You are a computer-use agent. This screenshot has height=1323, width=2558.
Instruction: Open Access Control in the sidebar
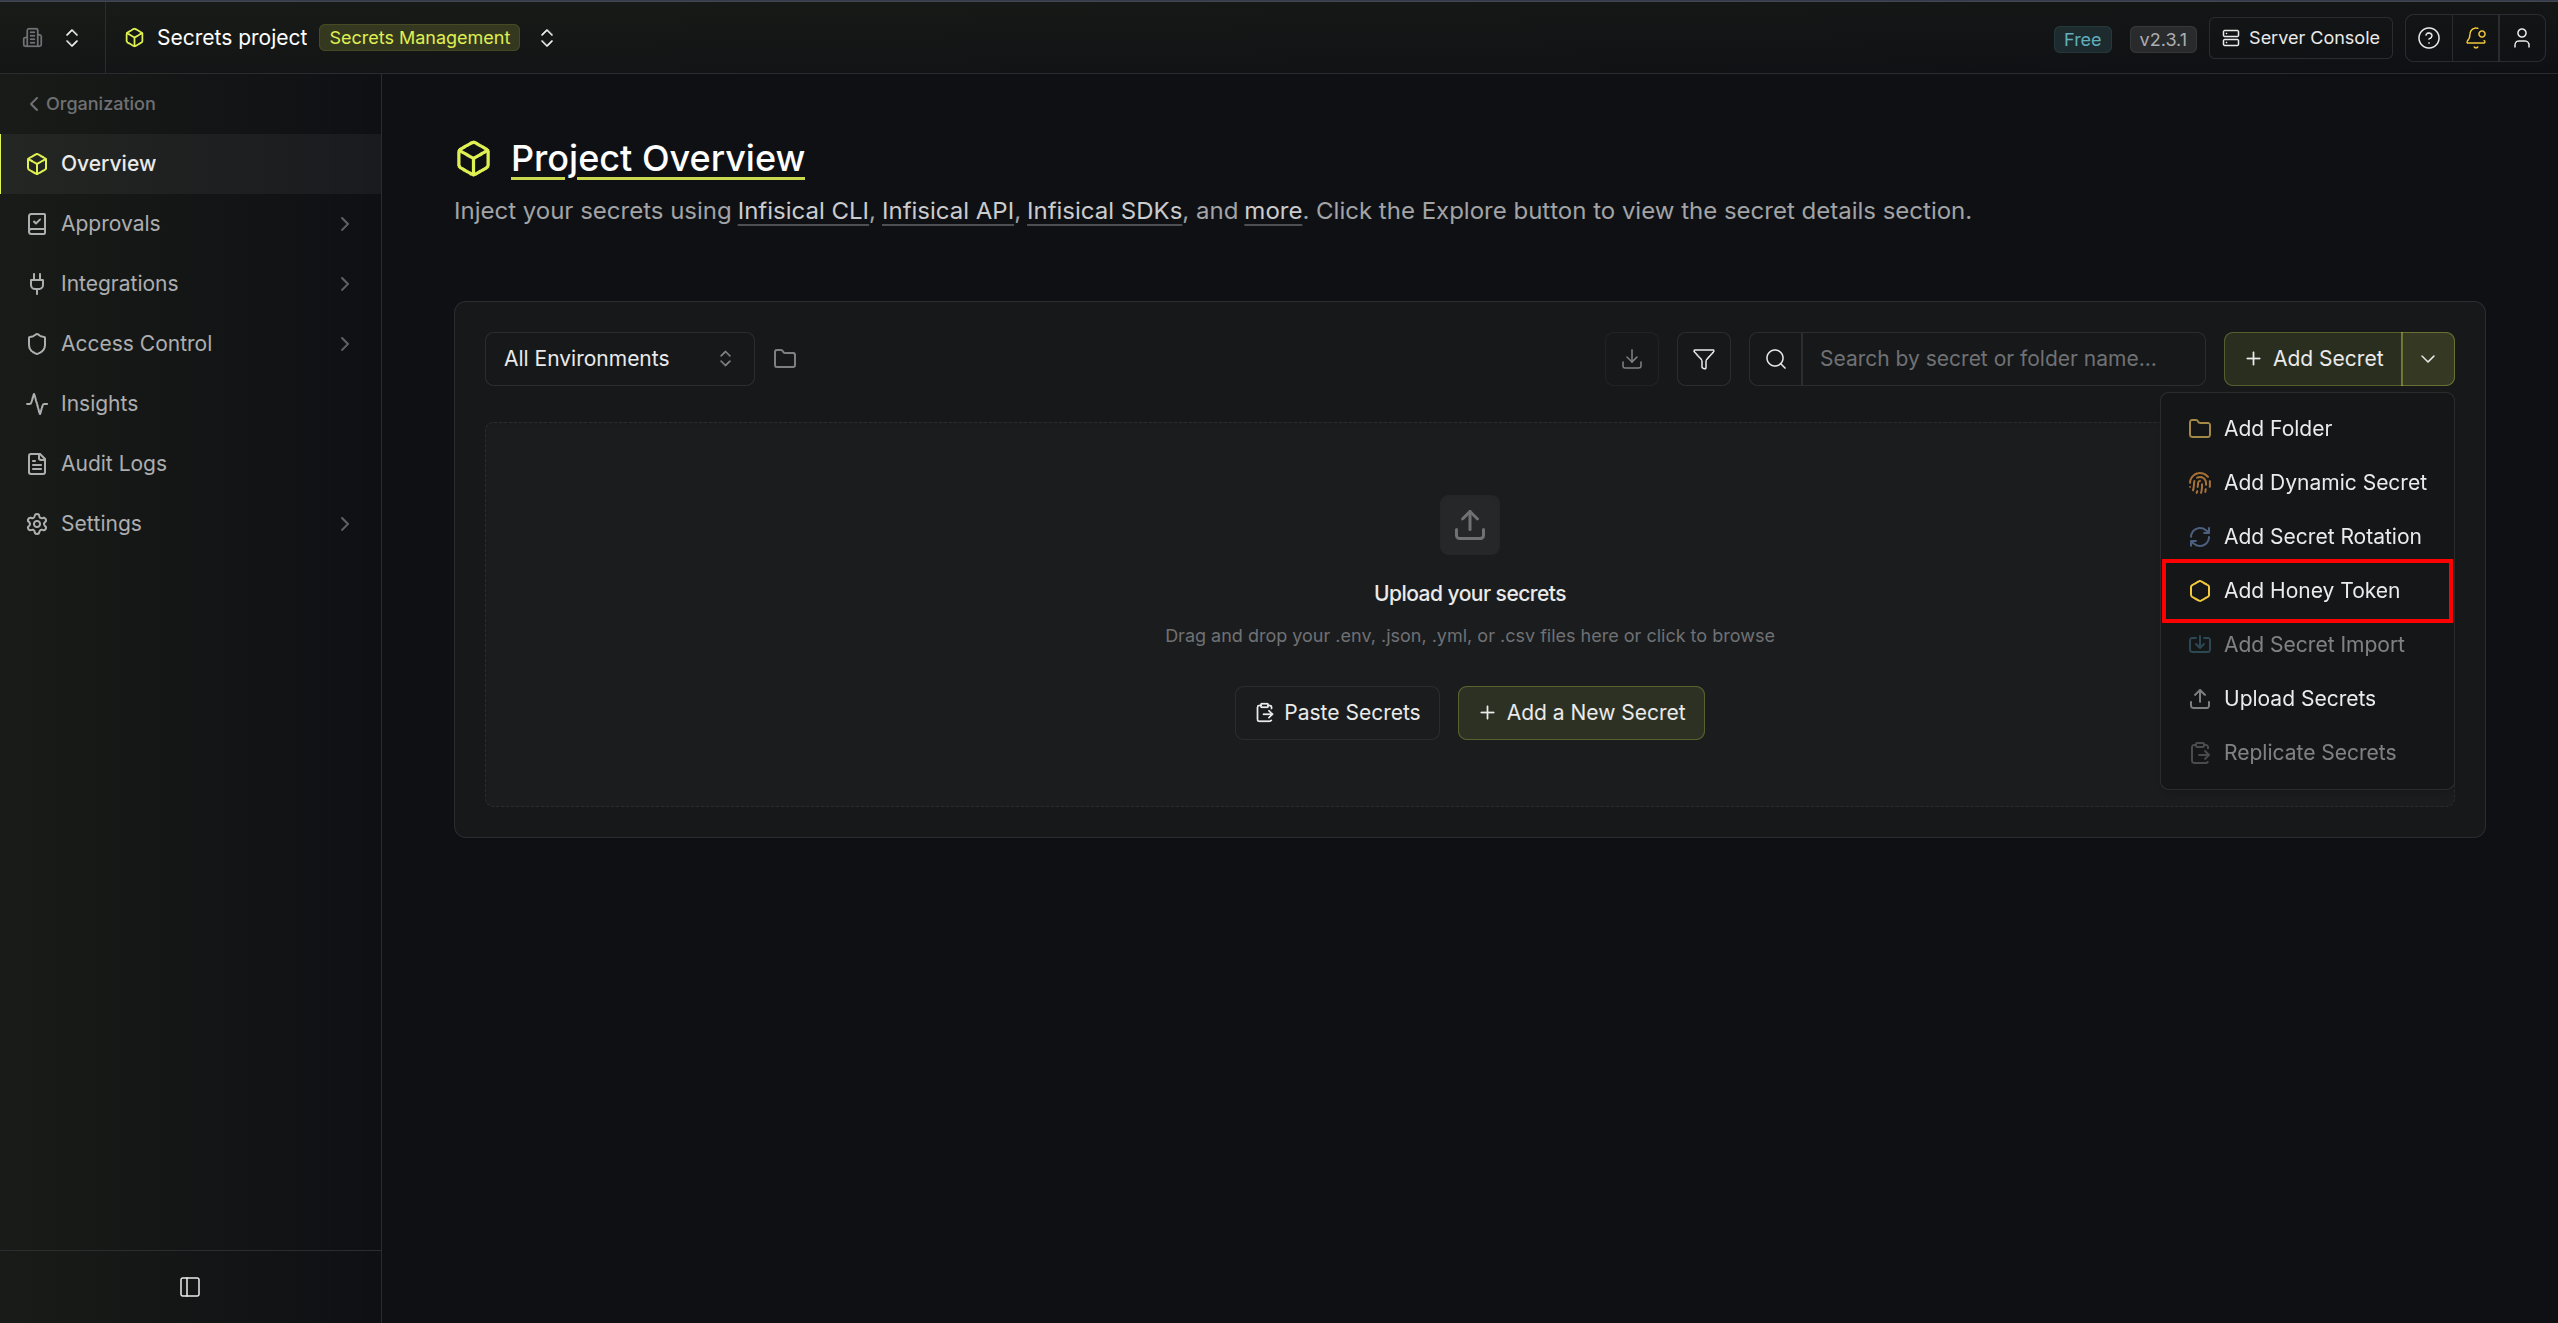190,344
